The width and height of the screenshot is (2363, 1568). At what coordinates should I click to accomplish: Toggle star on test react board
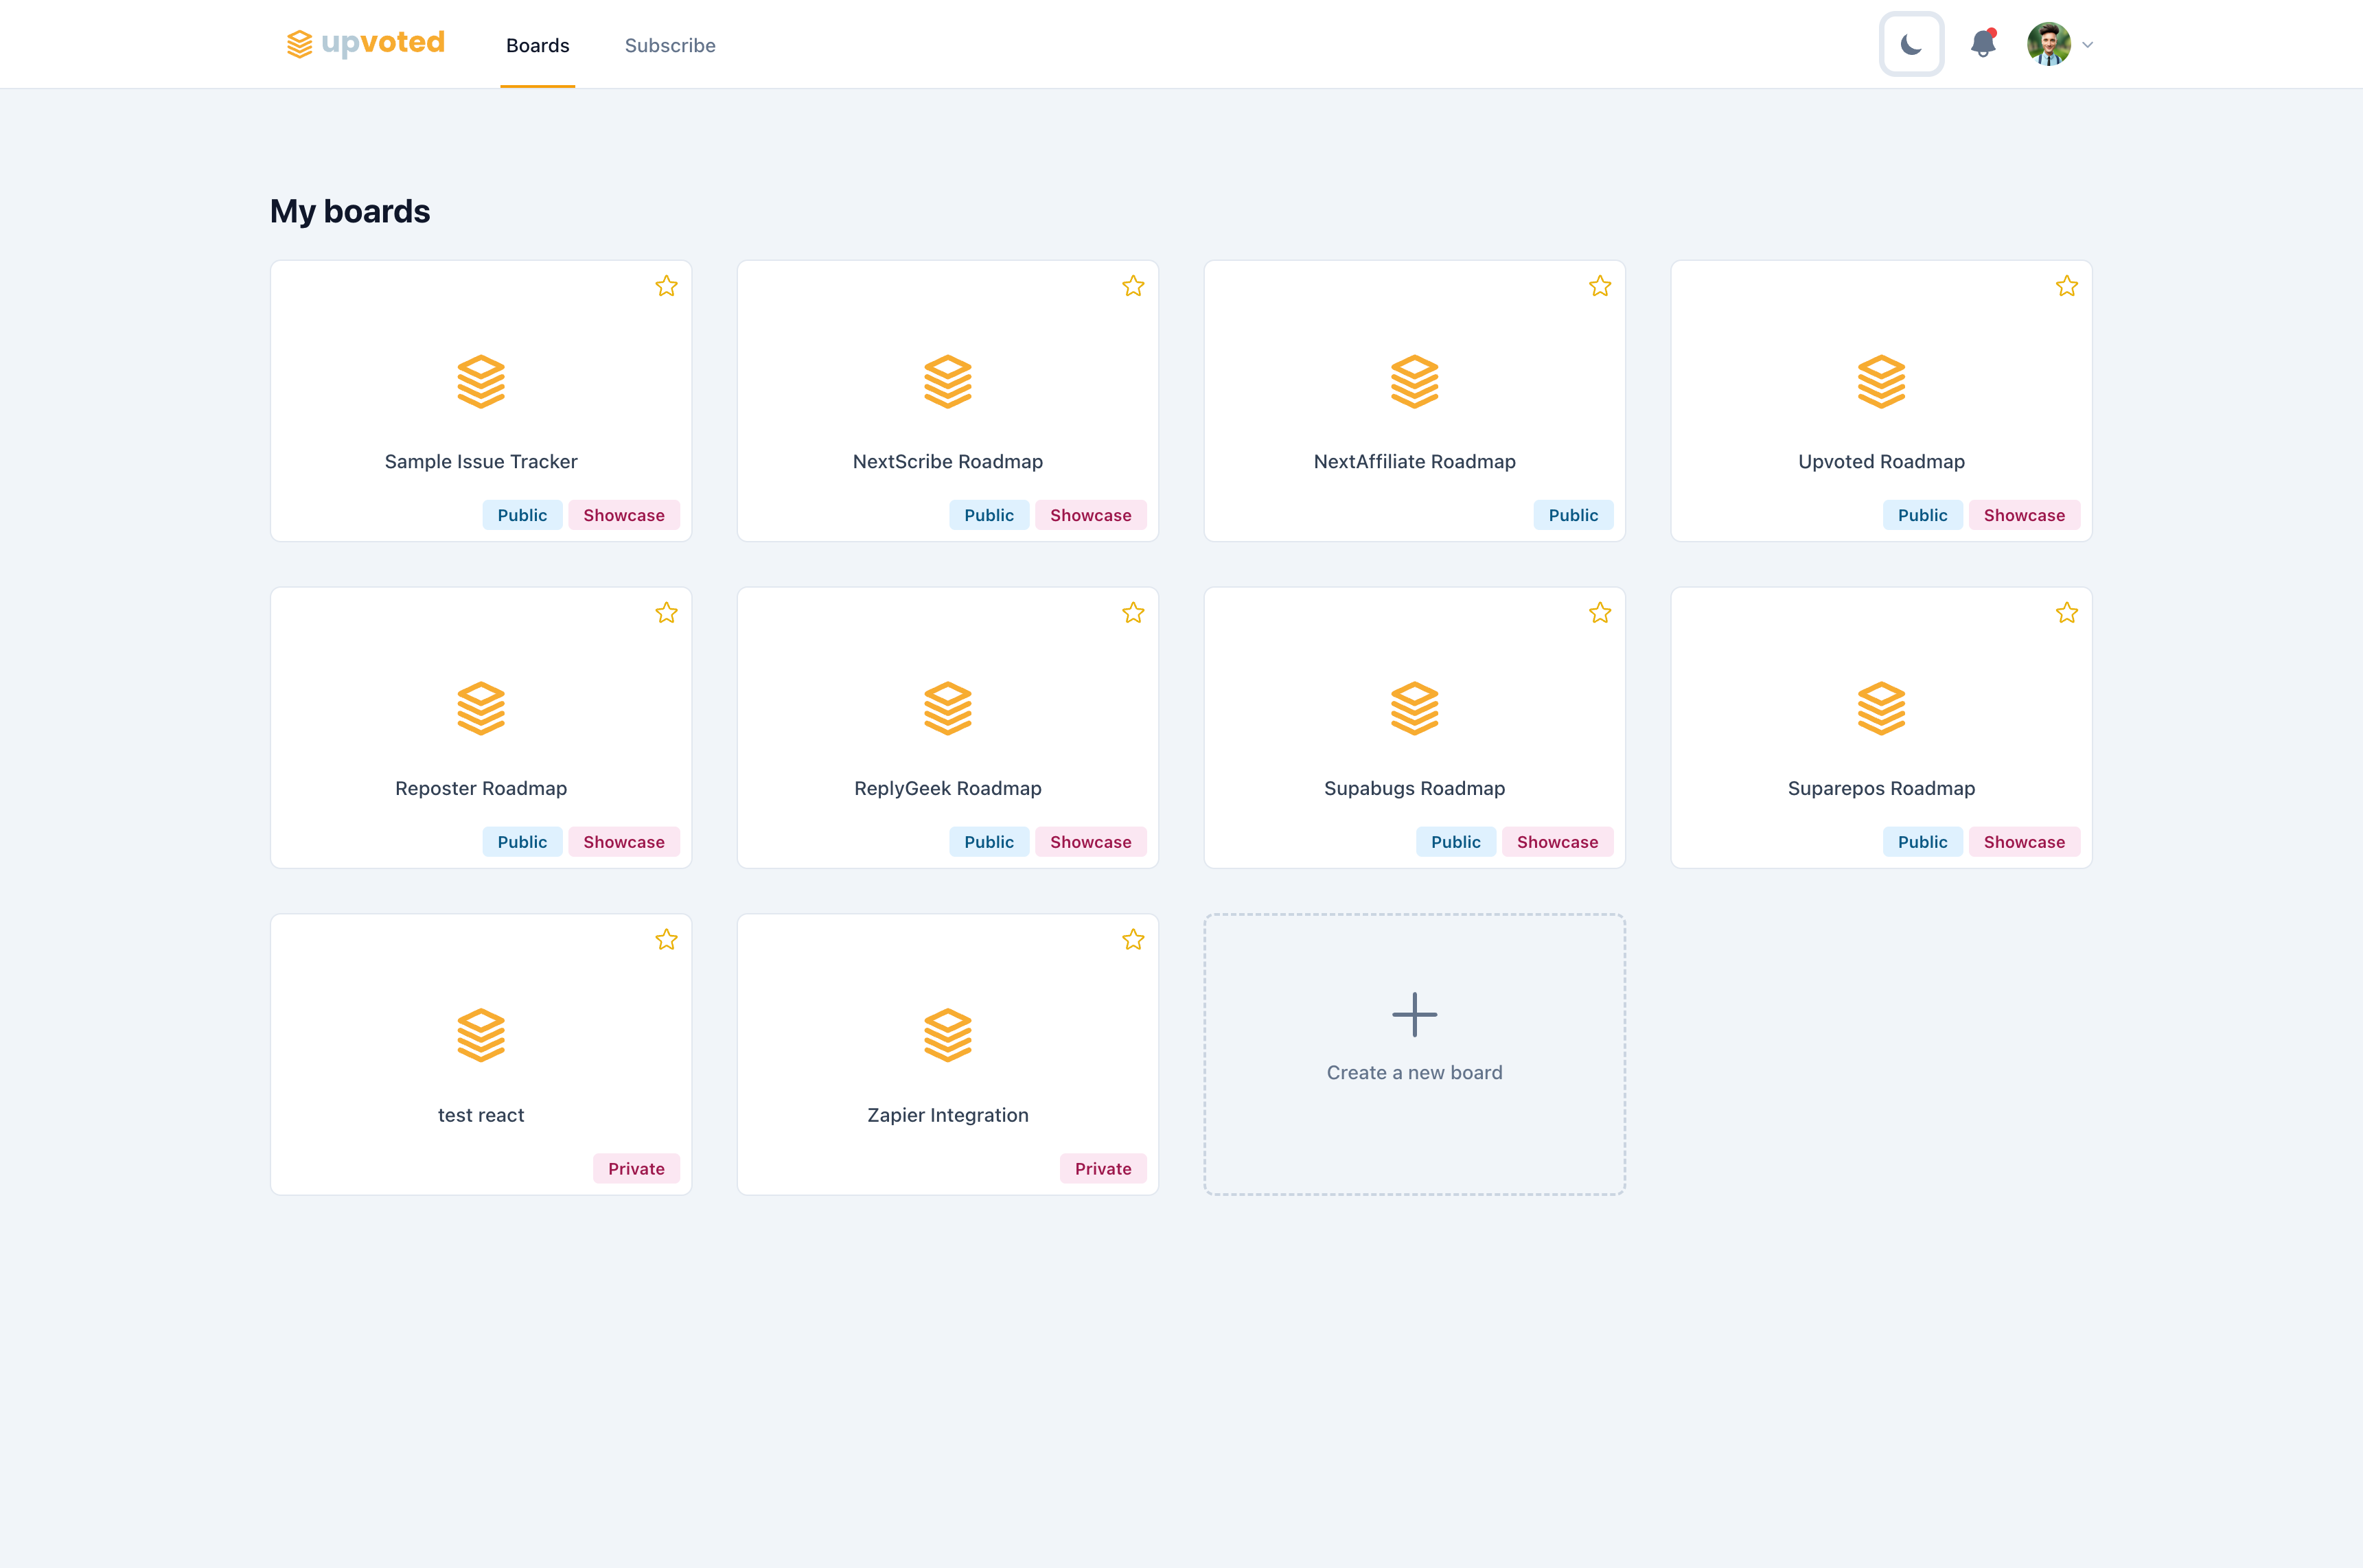(666, 940)
